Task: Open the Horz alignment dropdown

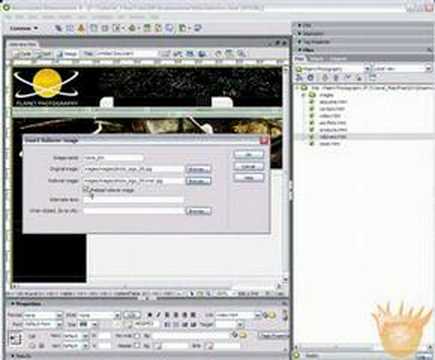Action: pos(85,336)
